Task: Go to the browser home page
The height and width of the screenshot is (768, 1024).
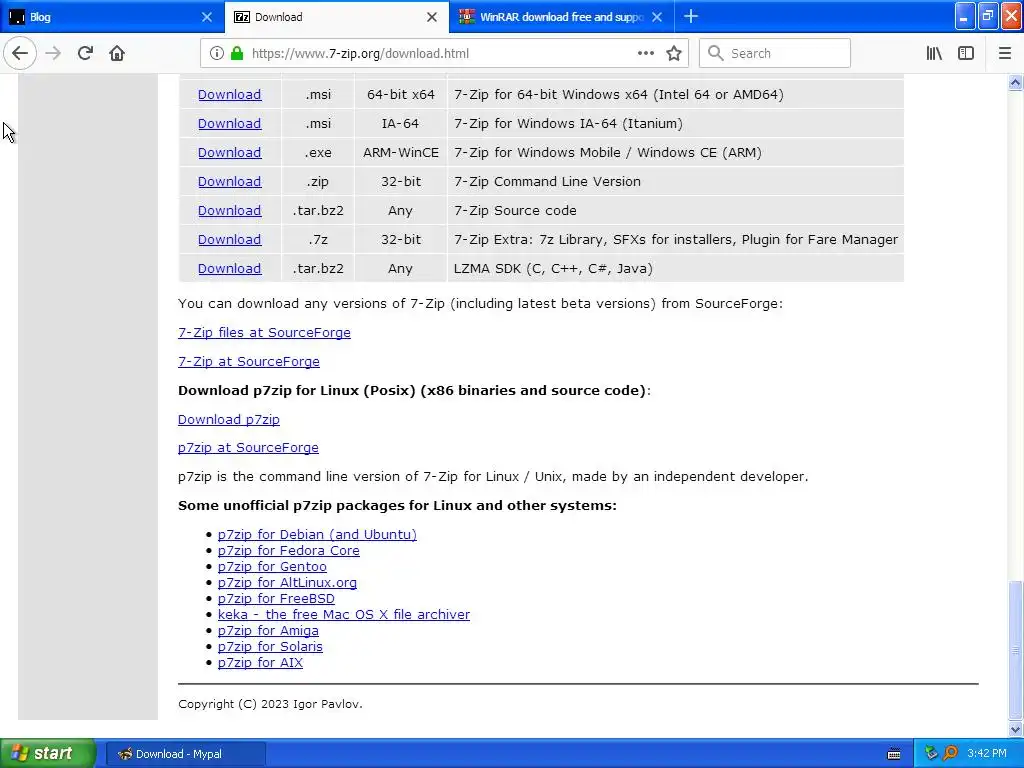Action: (117, 54)
